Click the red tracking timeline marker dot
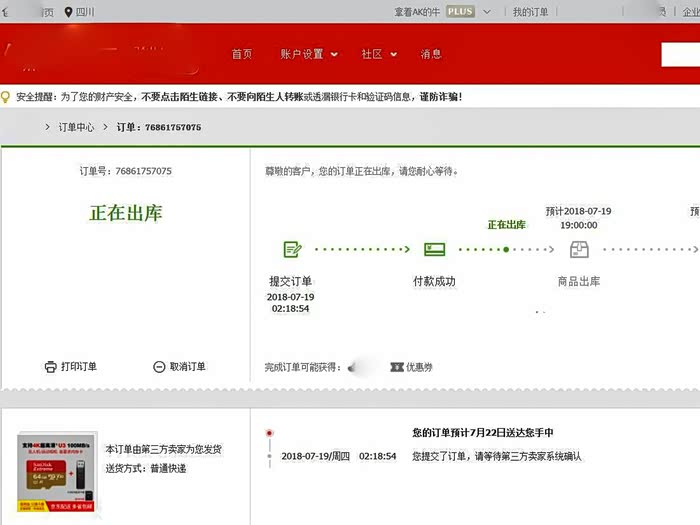The image size is (700, 525). [269, 434]
